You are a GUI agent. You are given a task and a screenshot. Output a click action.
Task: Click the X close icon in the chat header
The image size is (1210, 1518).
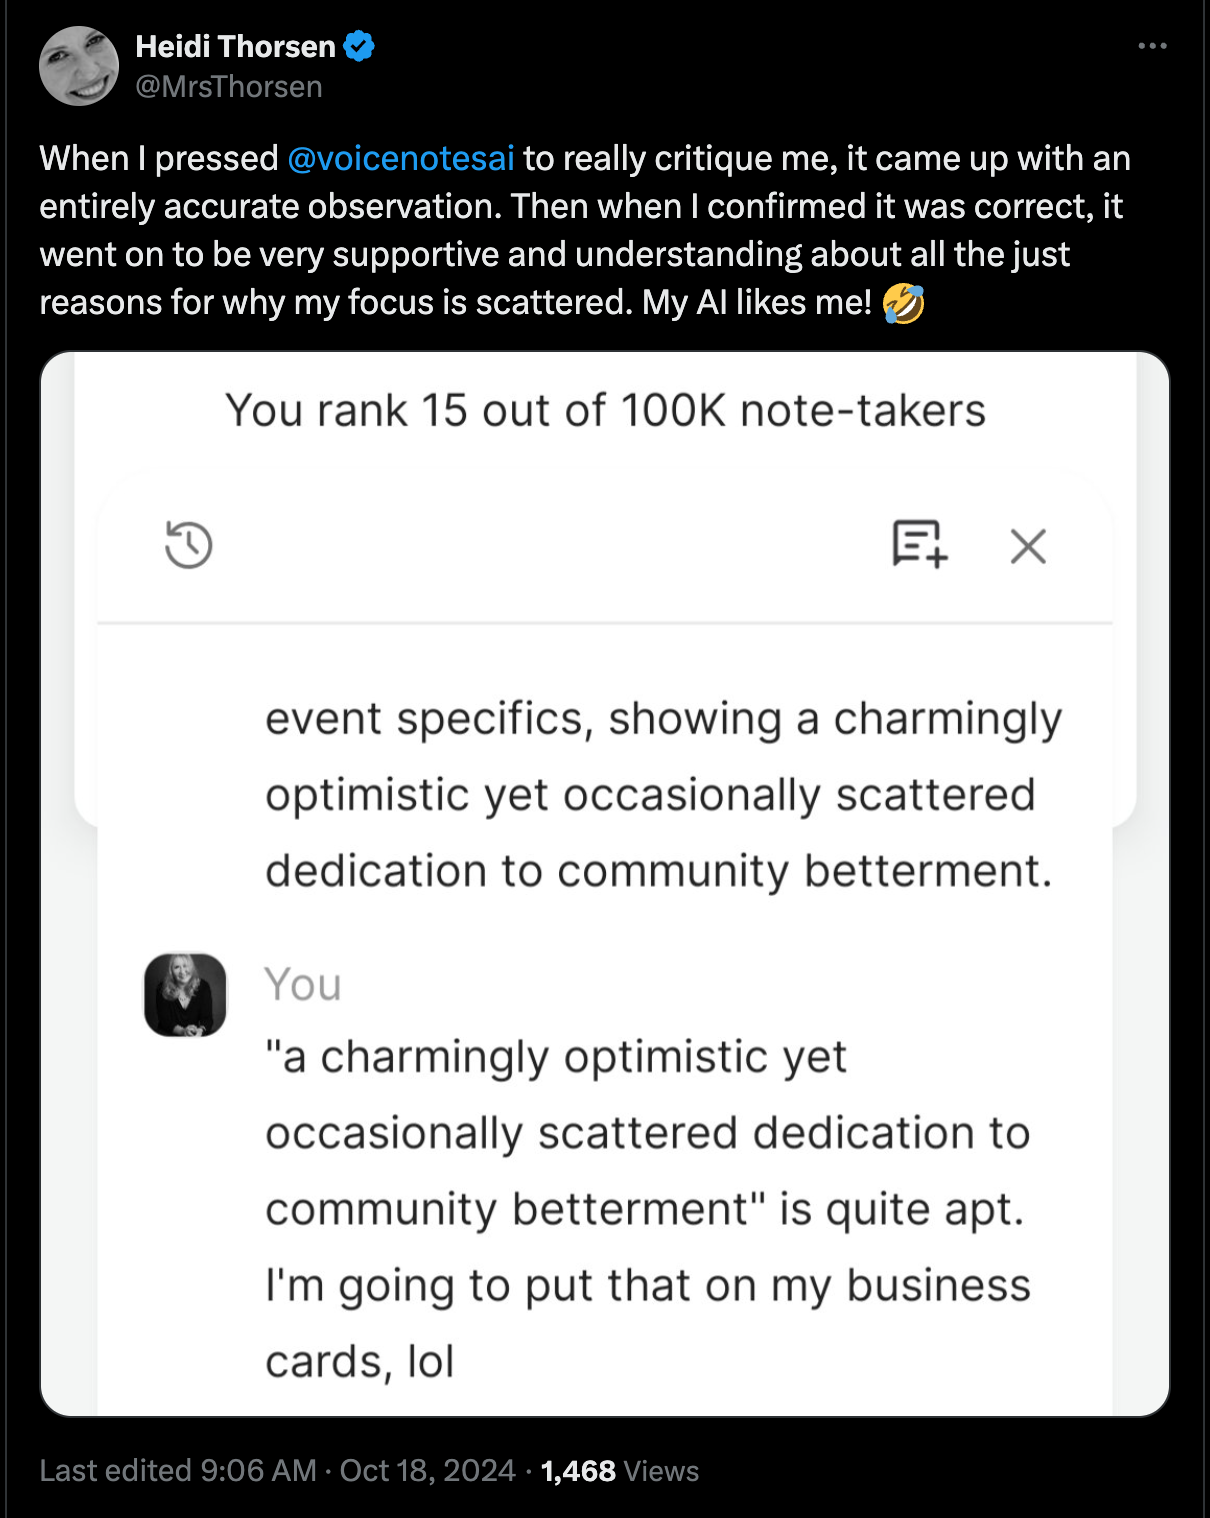1028,546
